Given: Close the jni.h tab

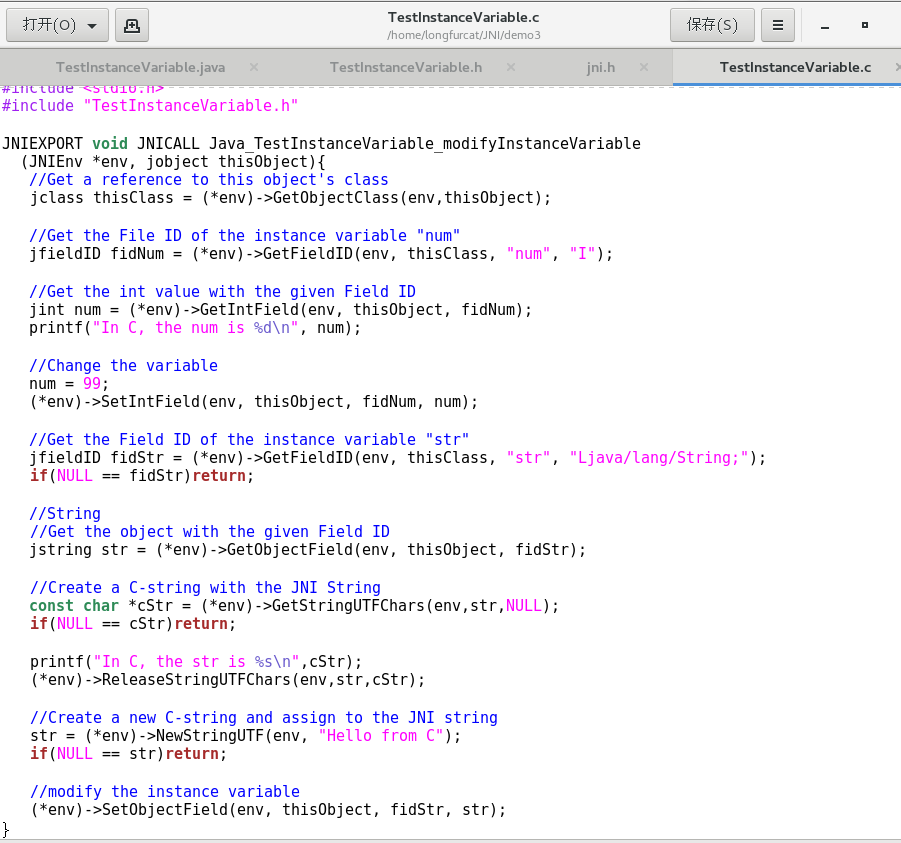Looking at the screenshot, I should point(644,67).
